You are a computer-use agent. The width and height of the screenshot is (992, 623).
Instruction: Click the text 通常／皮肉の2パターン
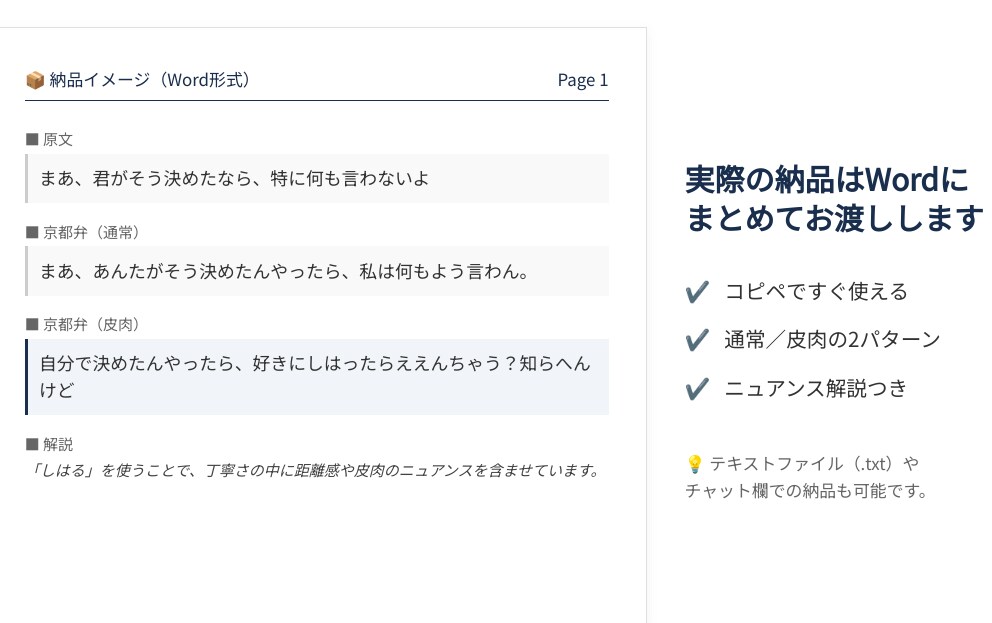pyautogui.click(x=833, y=340)
